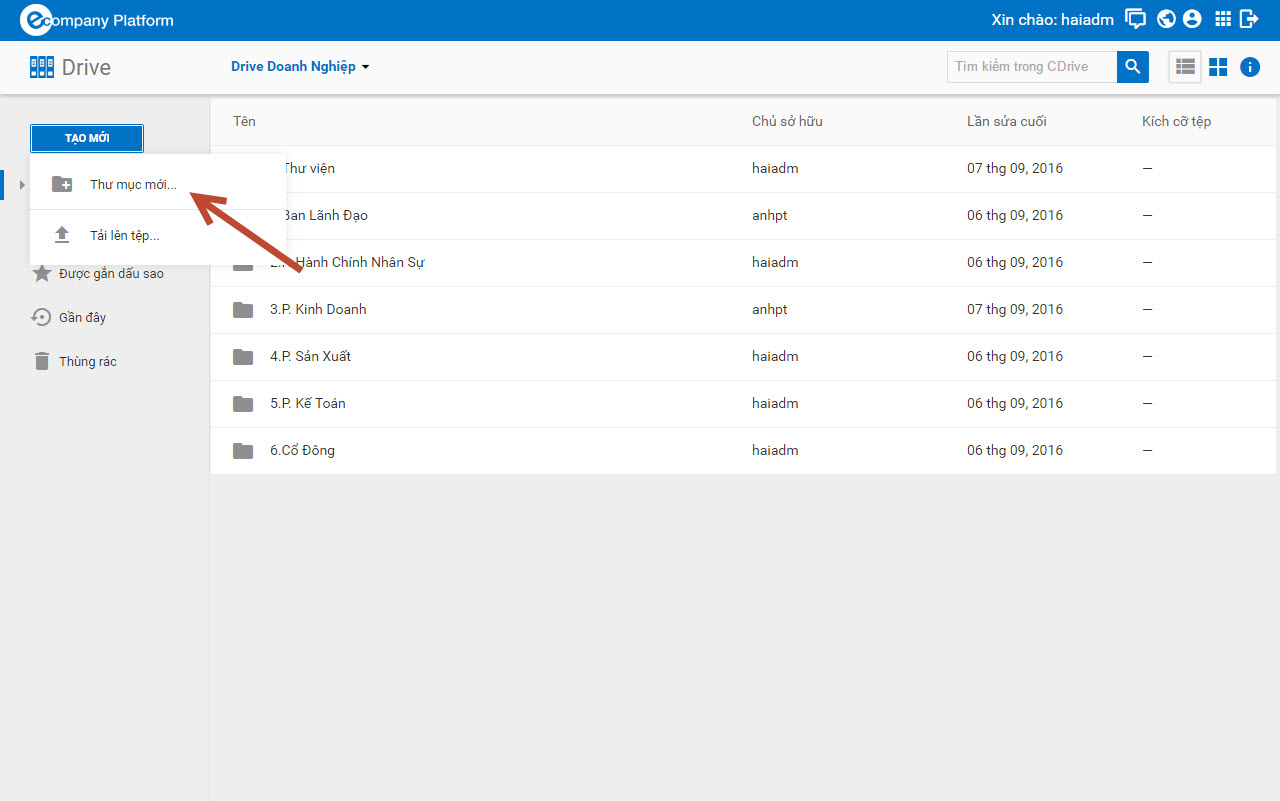Sort by Chủ sở hữu column header
Screen dimensions: 1280x801
[787, 121]
